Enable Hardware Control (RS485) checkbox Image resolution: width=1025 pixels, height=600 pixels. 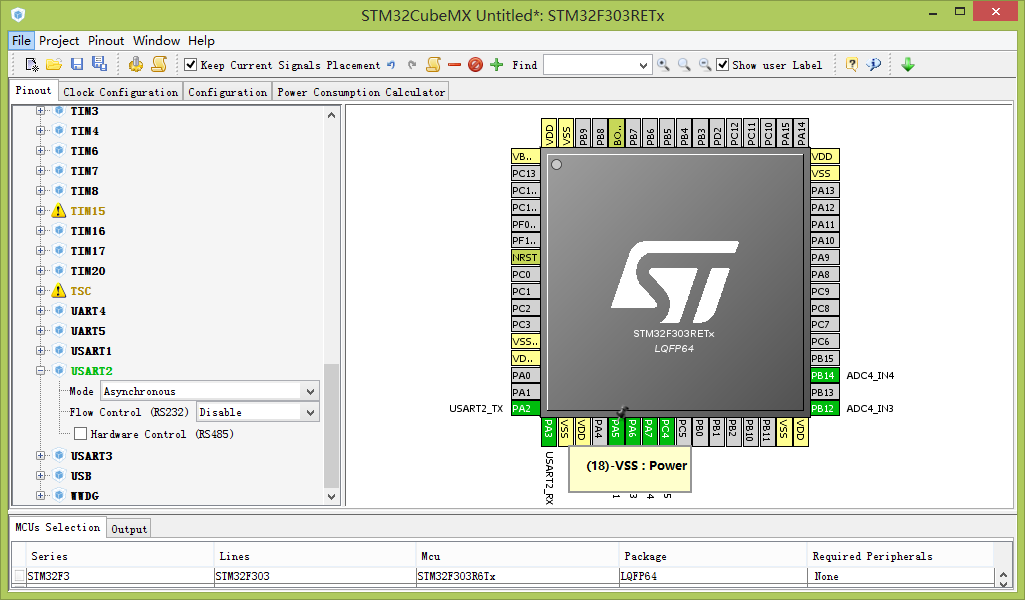pyautogui.click(x=80, y=433)
